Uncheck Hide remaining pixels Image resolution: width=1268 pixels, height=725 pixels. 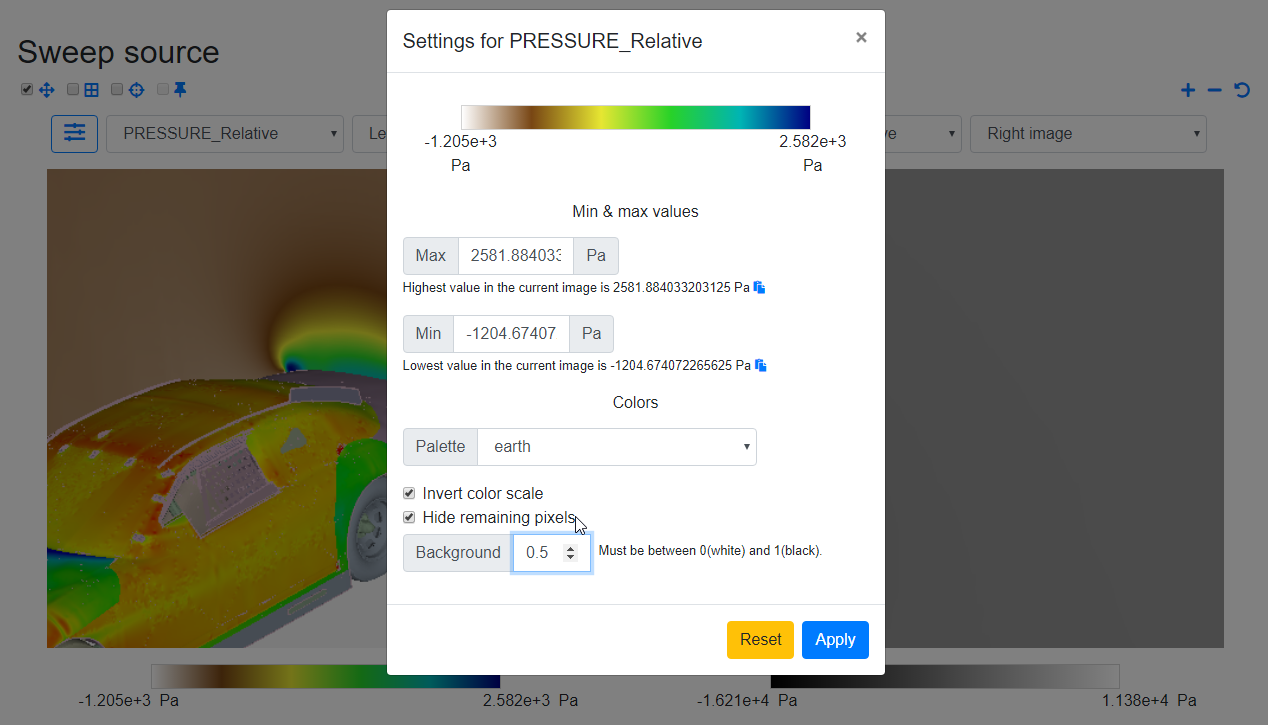(409, 517)
